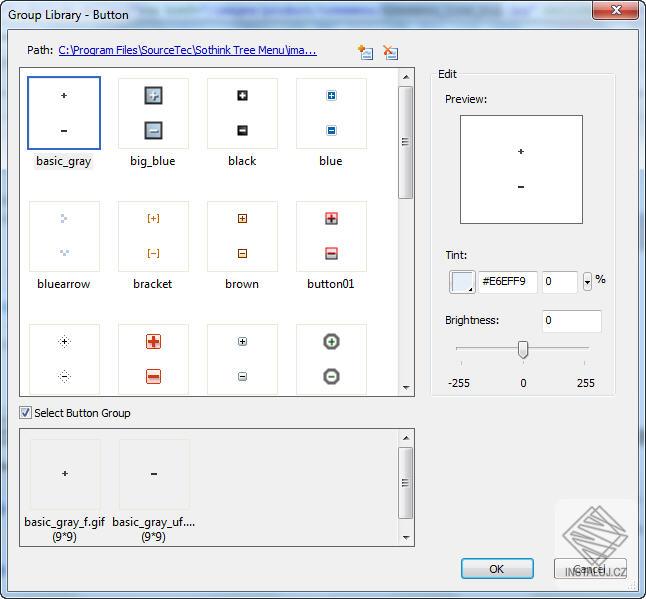Click the delete image group icon
This screenshot has height=599, width=646.
click(390, 52)
